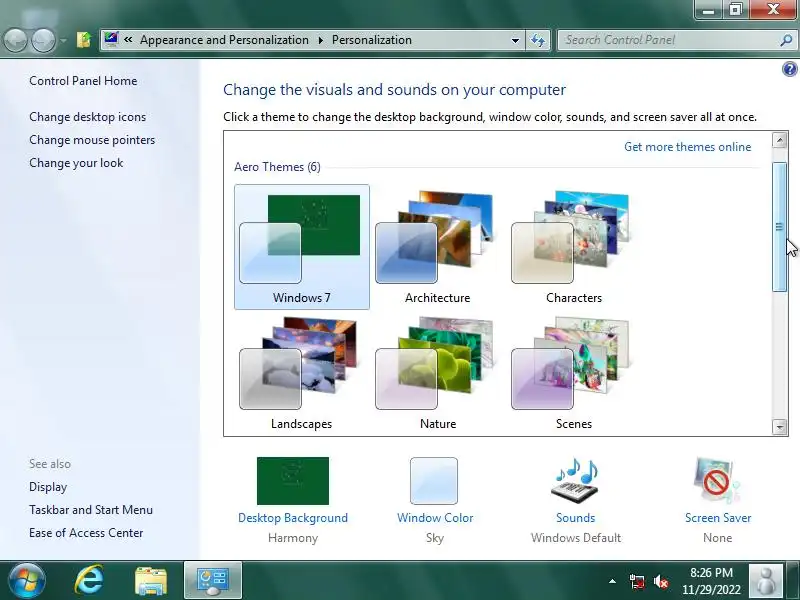Click the Control Panel icon in address bar
The width and height of the screenshot is (800, 600).
click(x=111, y=39)
